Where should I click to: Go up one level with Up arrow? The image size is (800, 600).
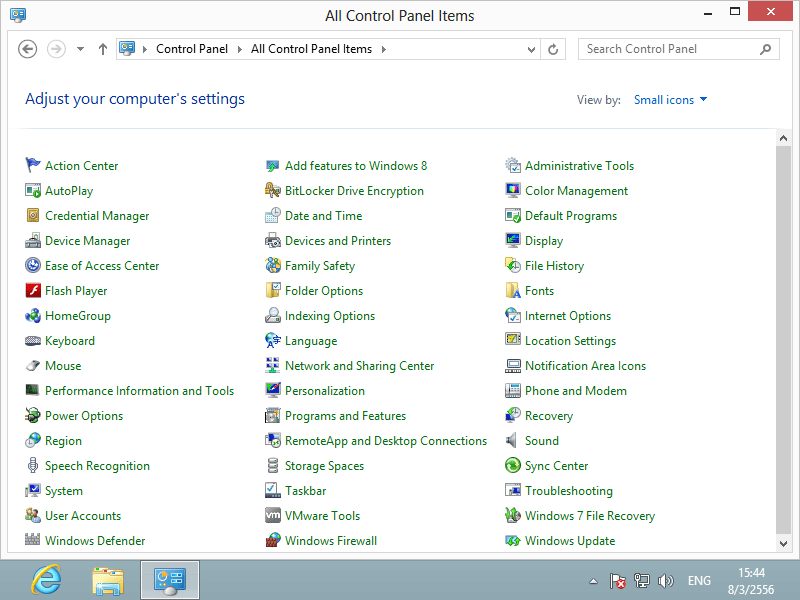[x=103, y=49]
